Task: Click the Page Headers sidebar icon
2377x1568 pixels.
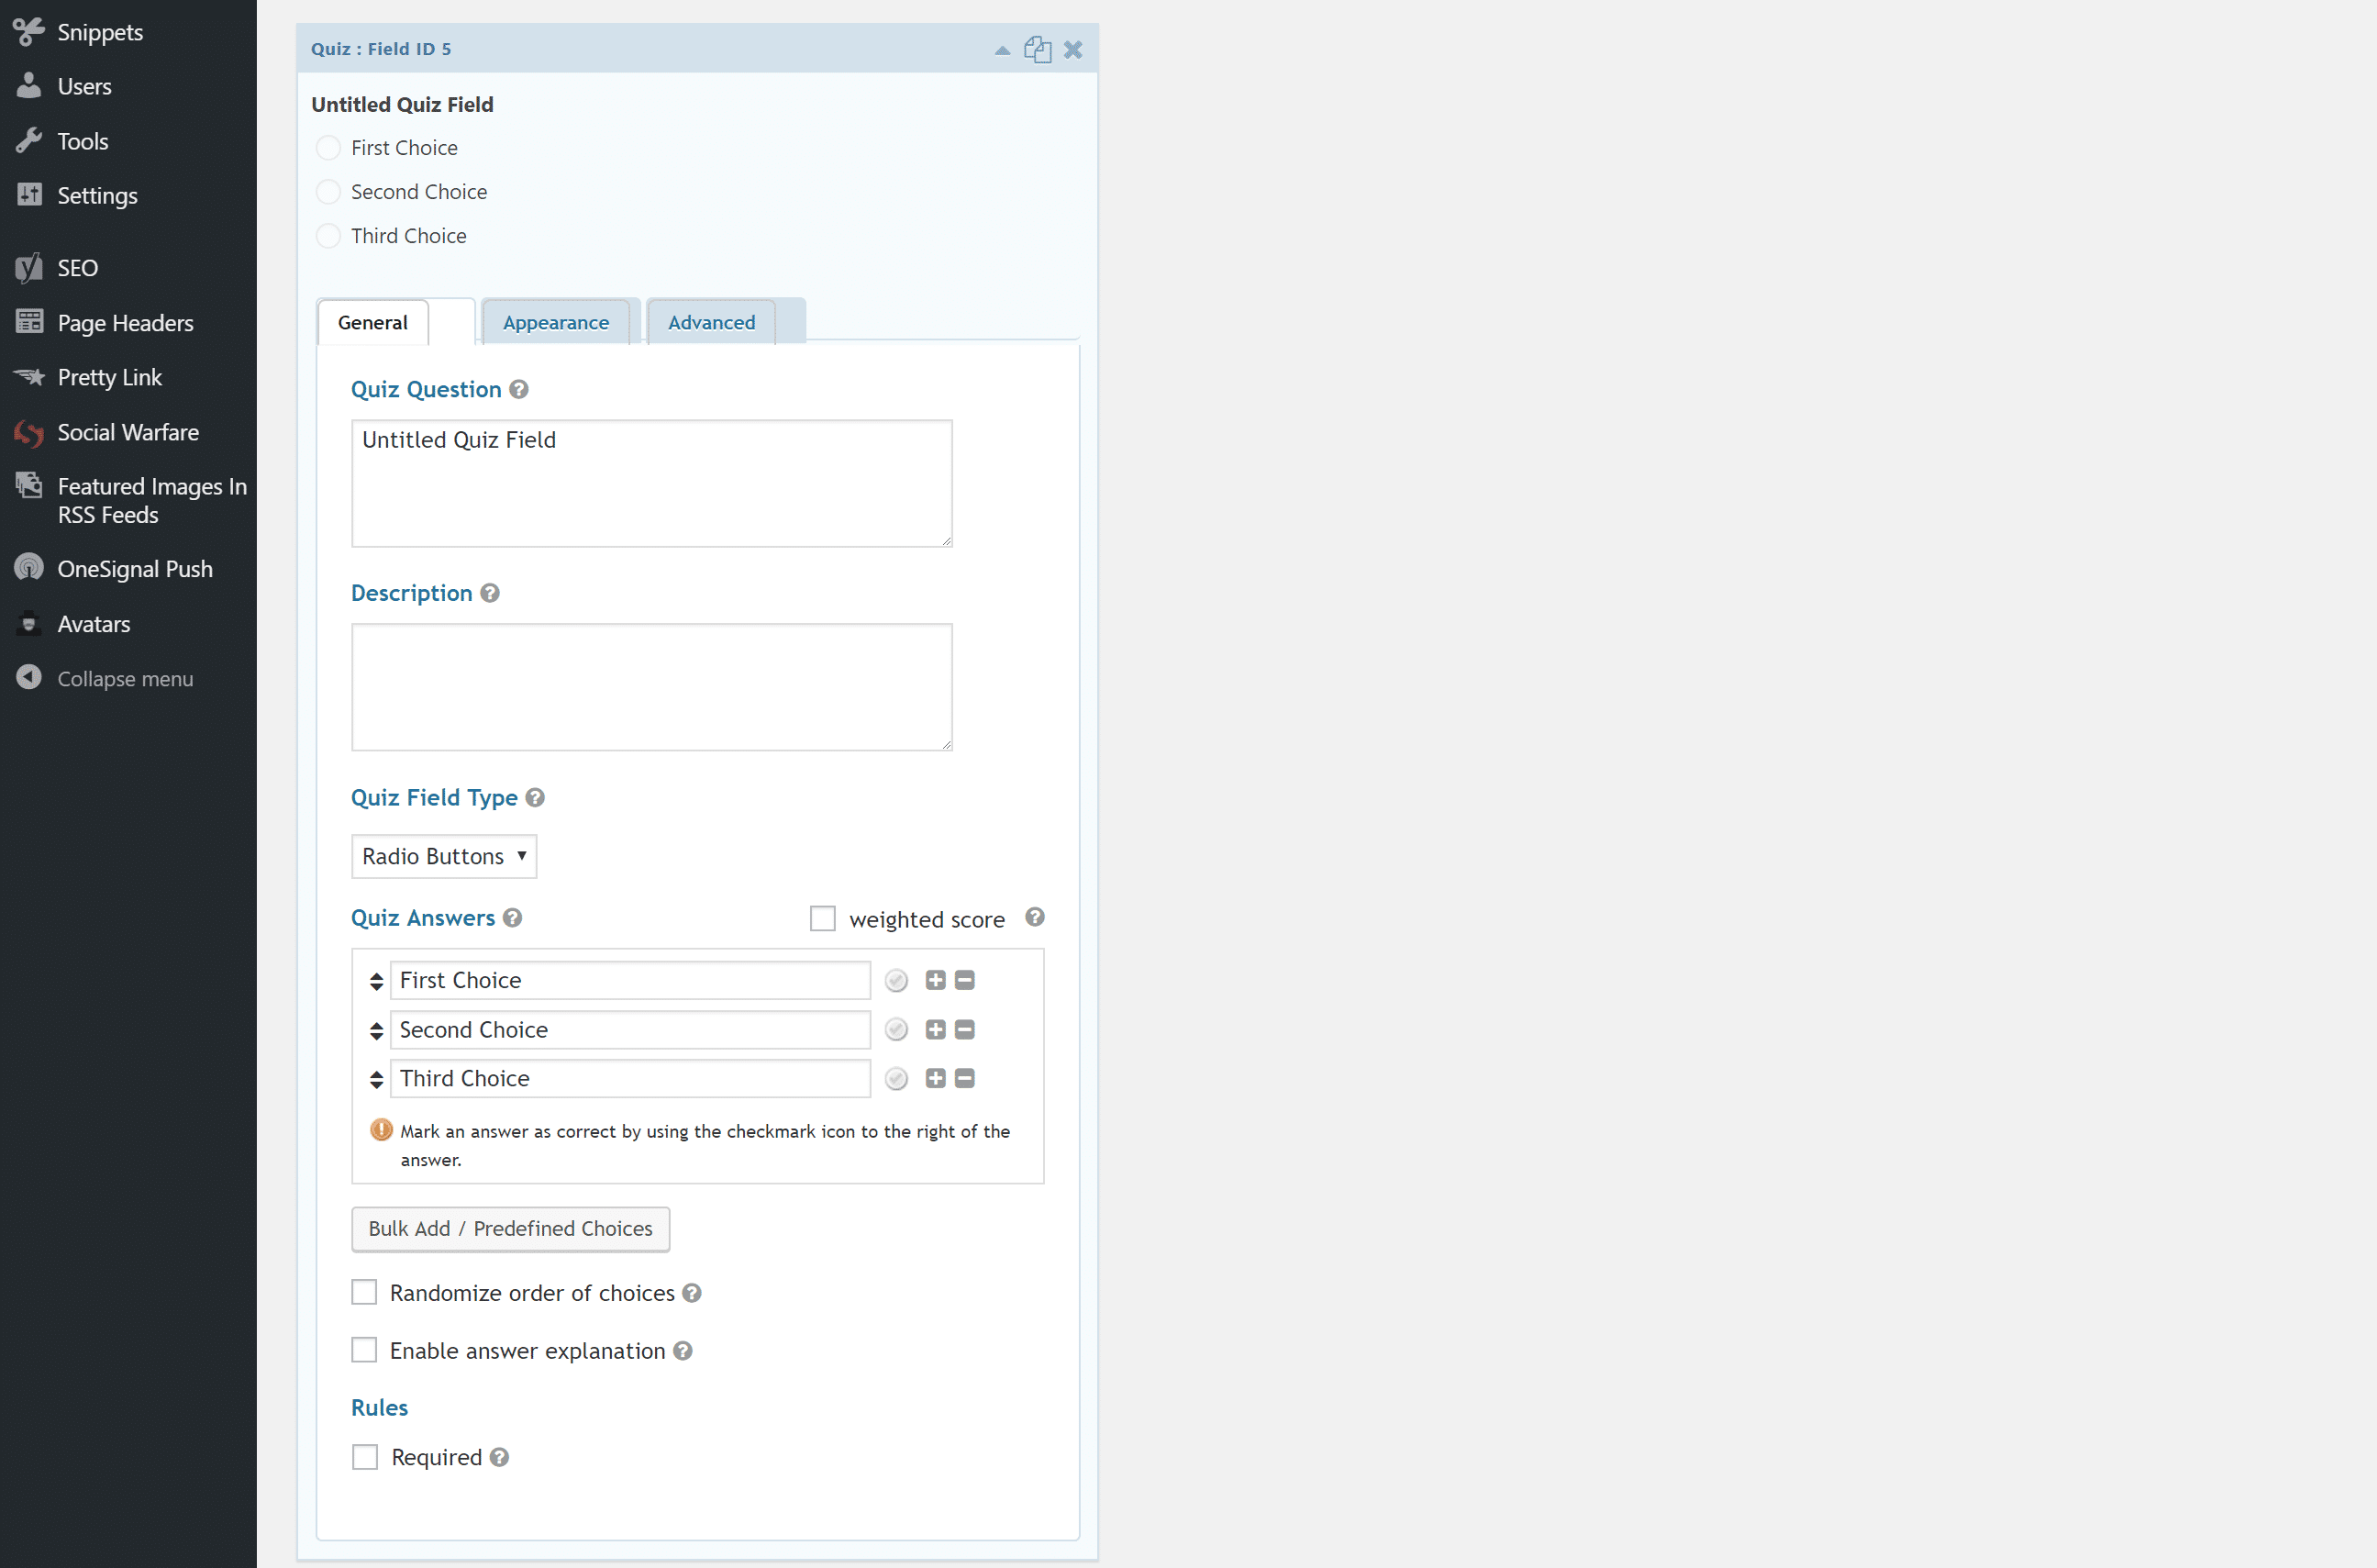Action: (x=29, y=322)
